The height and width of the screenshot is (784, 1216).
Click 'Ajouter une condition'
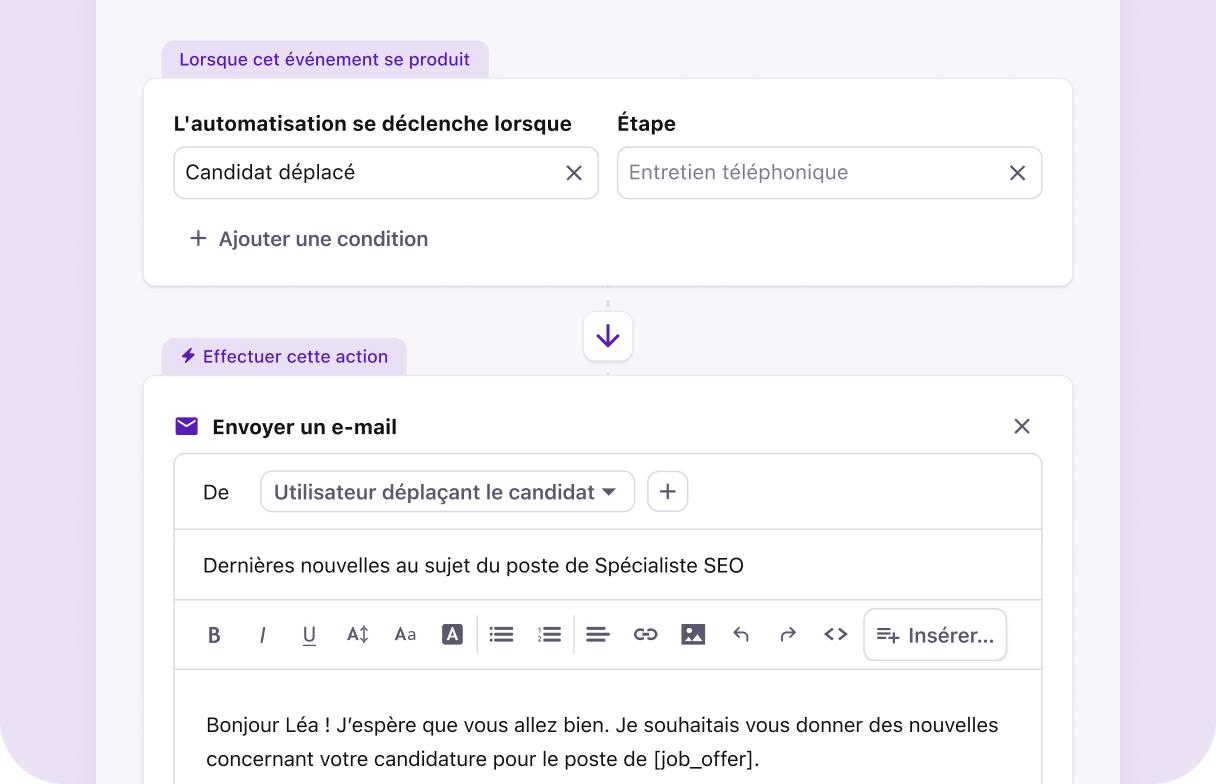[308, 238]
